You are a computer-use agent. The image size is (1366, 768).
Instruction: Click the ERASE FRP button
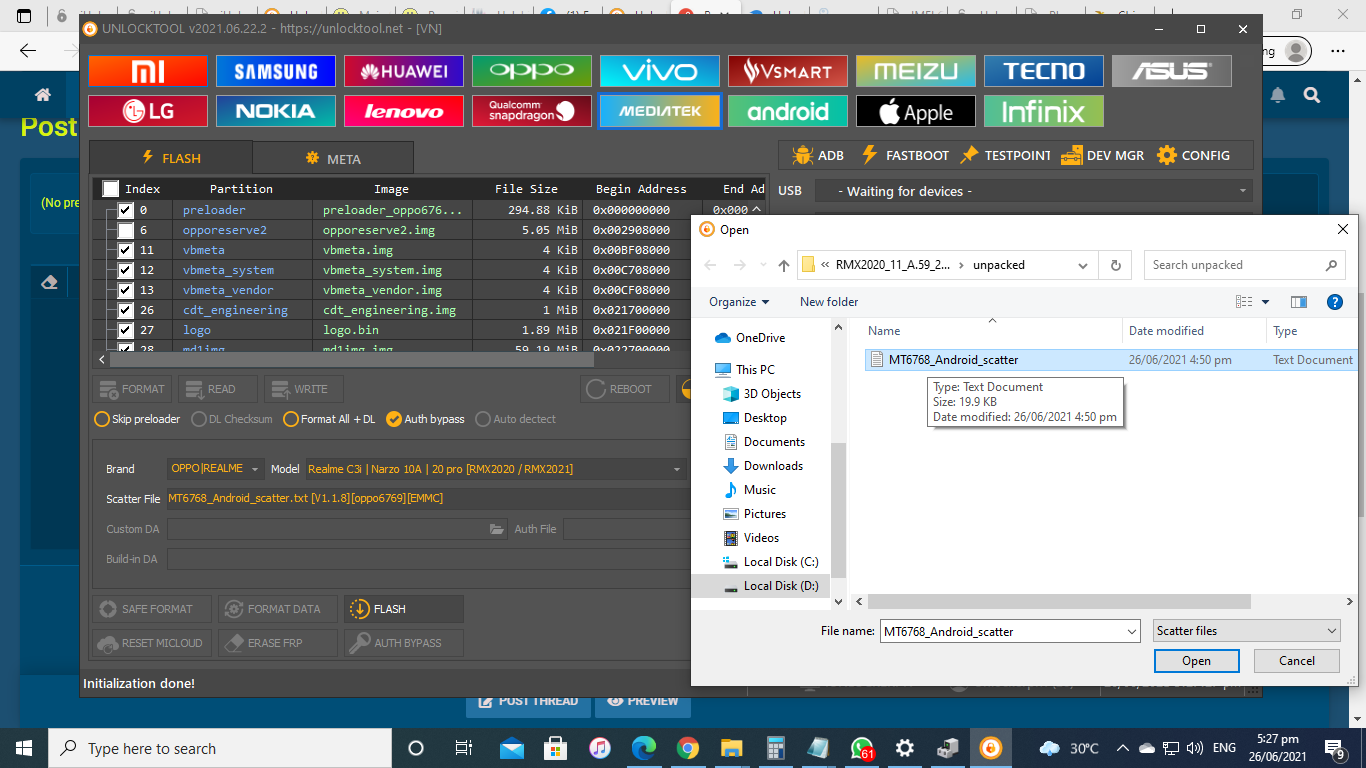pos(278,643)
